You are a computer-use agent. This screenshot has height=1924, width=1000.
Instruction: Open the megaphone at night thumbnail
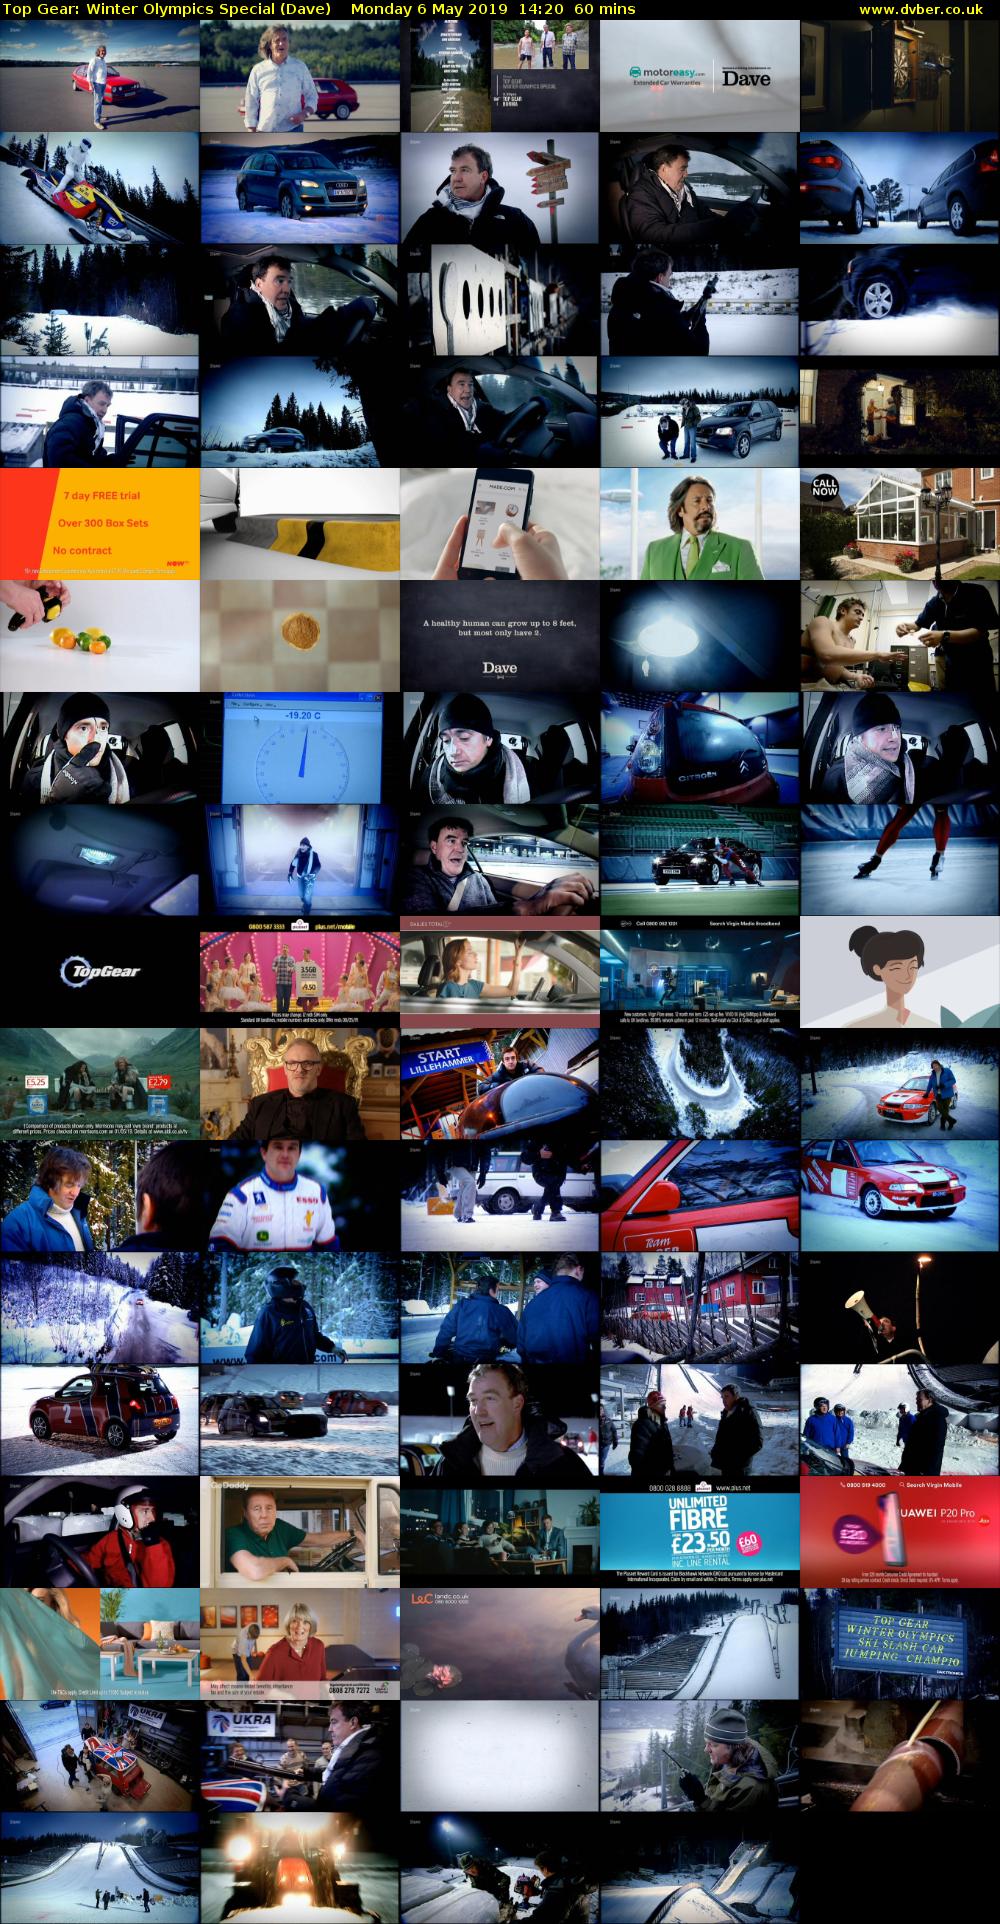coord(899,1308)
